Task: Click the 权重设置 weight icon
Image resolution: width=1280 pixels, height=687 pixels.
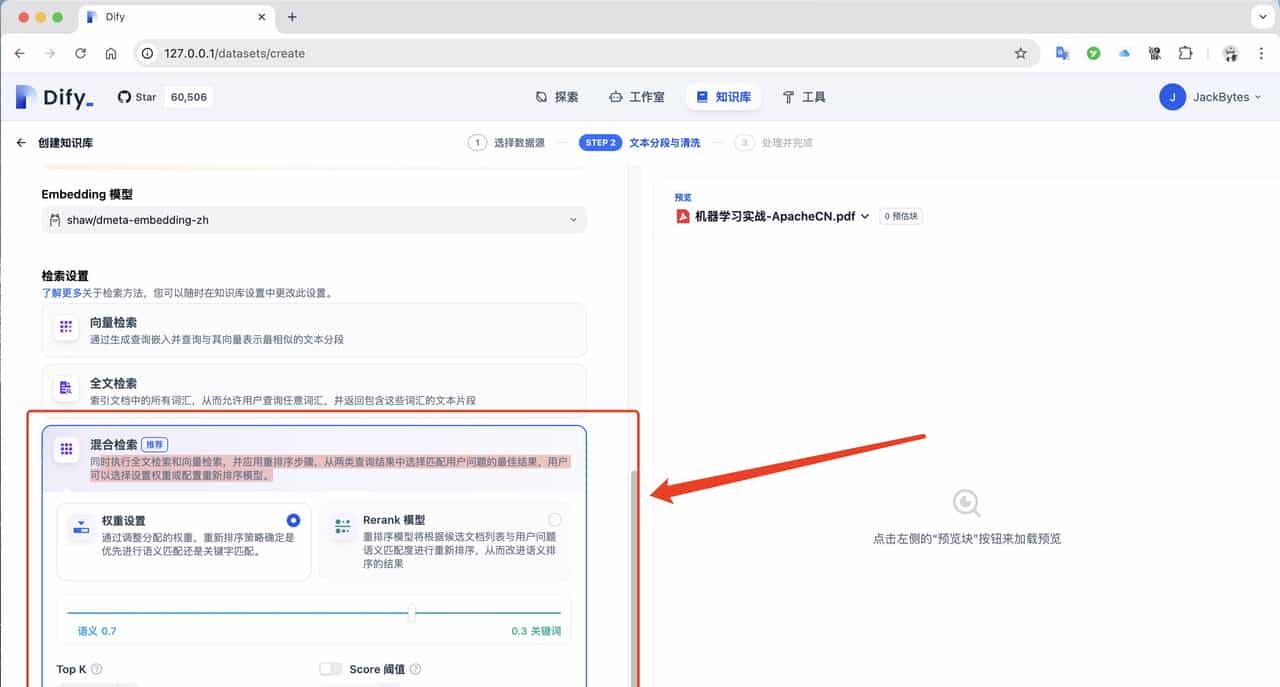Action: pyautogui.click(x=81, y=527)
